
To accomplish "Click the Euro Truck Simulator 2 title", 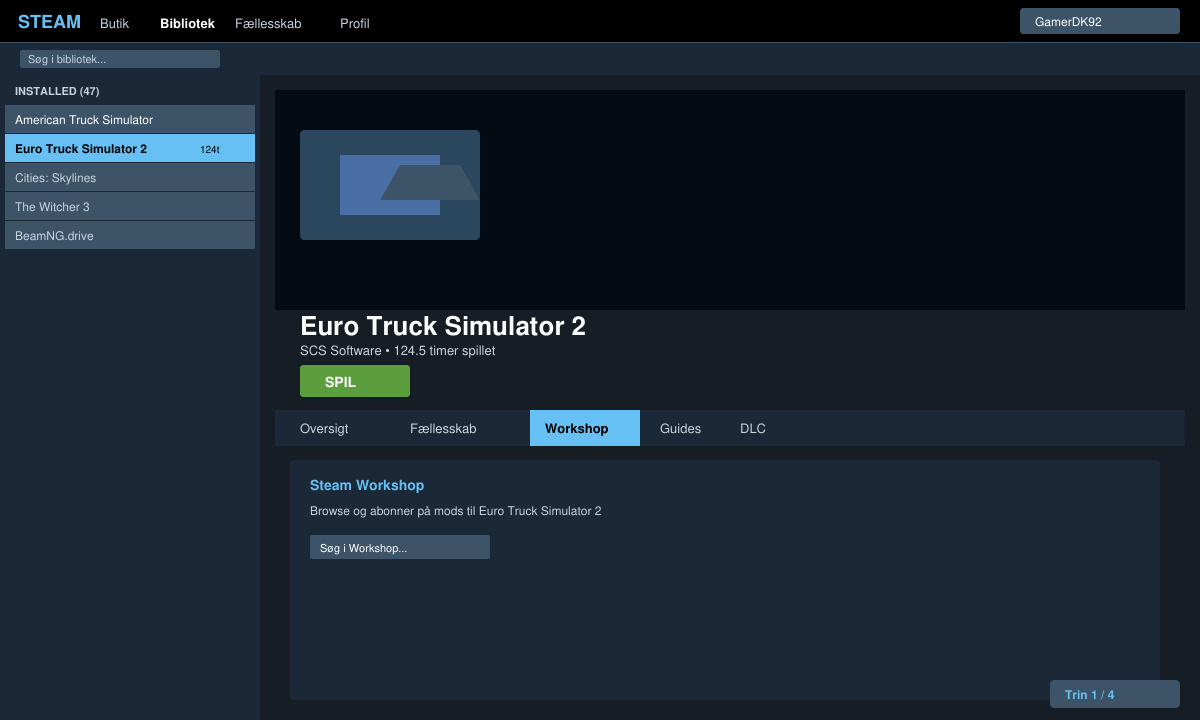I will 443,326.
